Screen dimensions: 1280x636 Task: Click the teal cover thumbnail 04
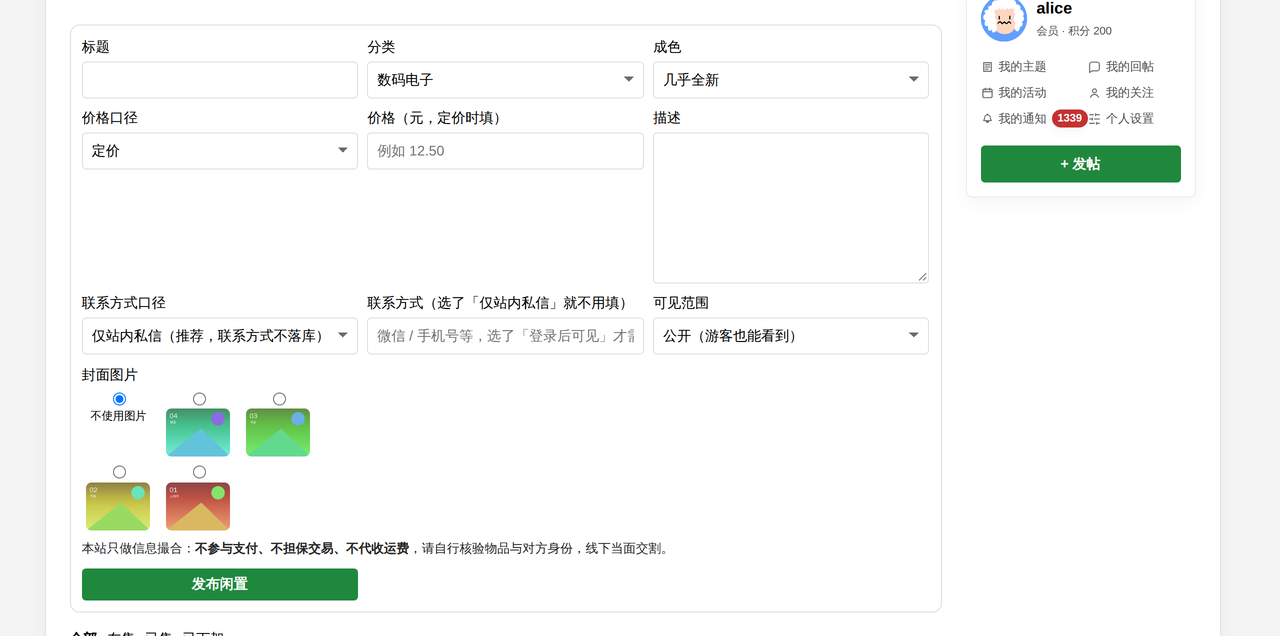pos(198,432)
